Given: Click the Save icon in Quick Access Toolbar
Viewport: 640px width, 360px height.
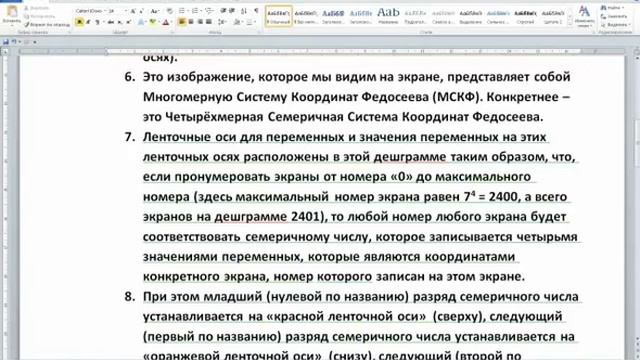Looking at the screenshot, I should (x=6, y=42).
